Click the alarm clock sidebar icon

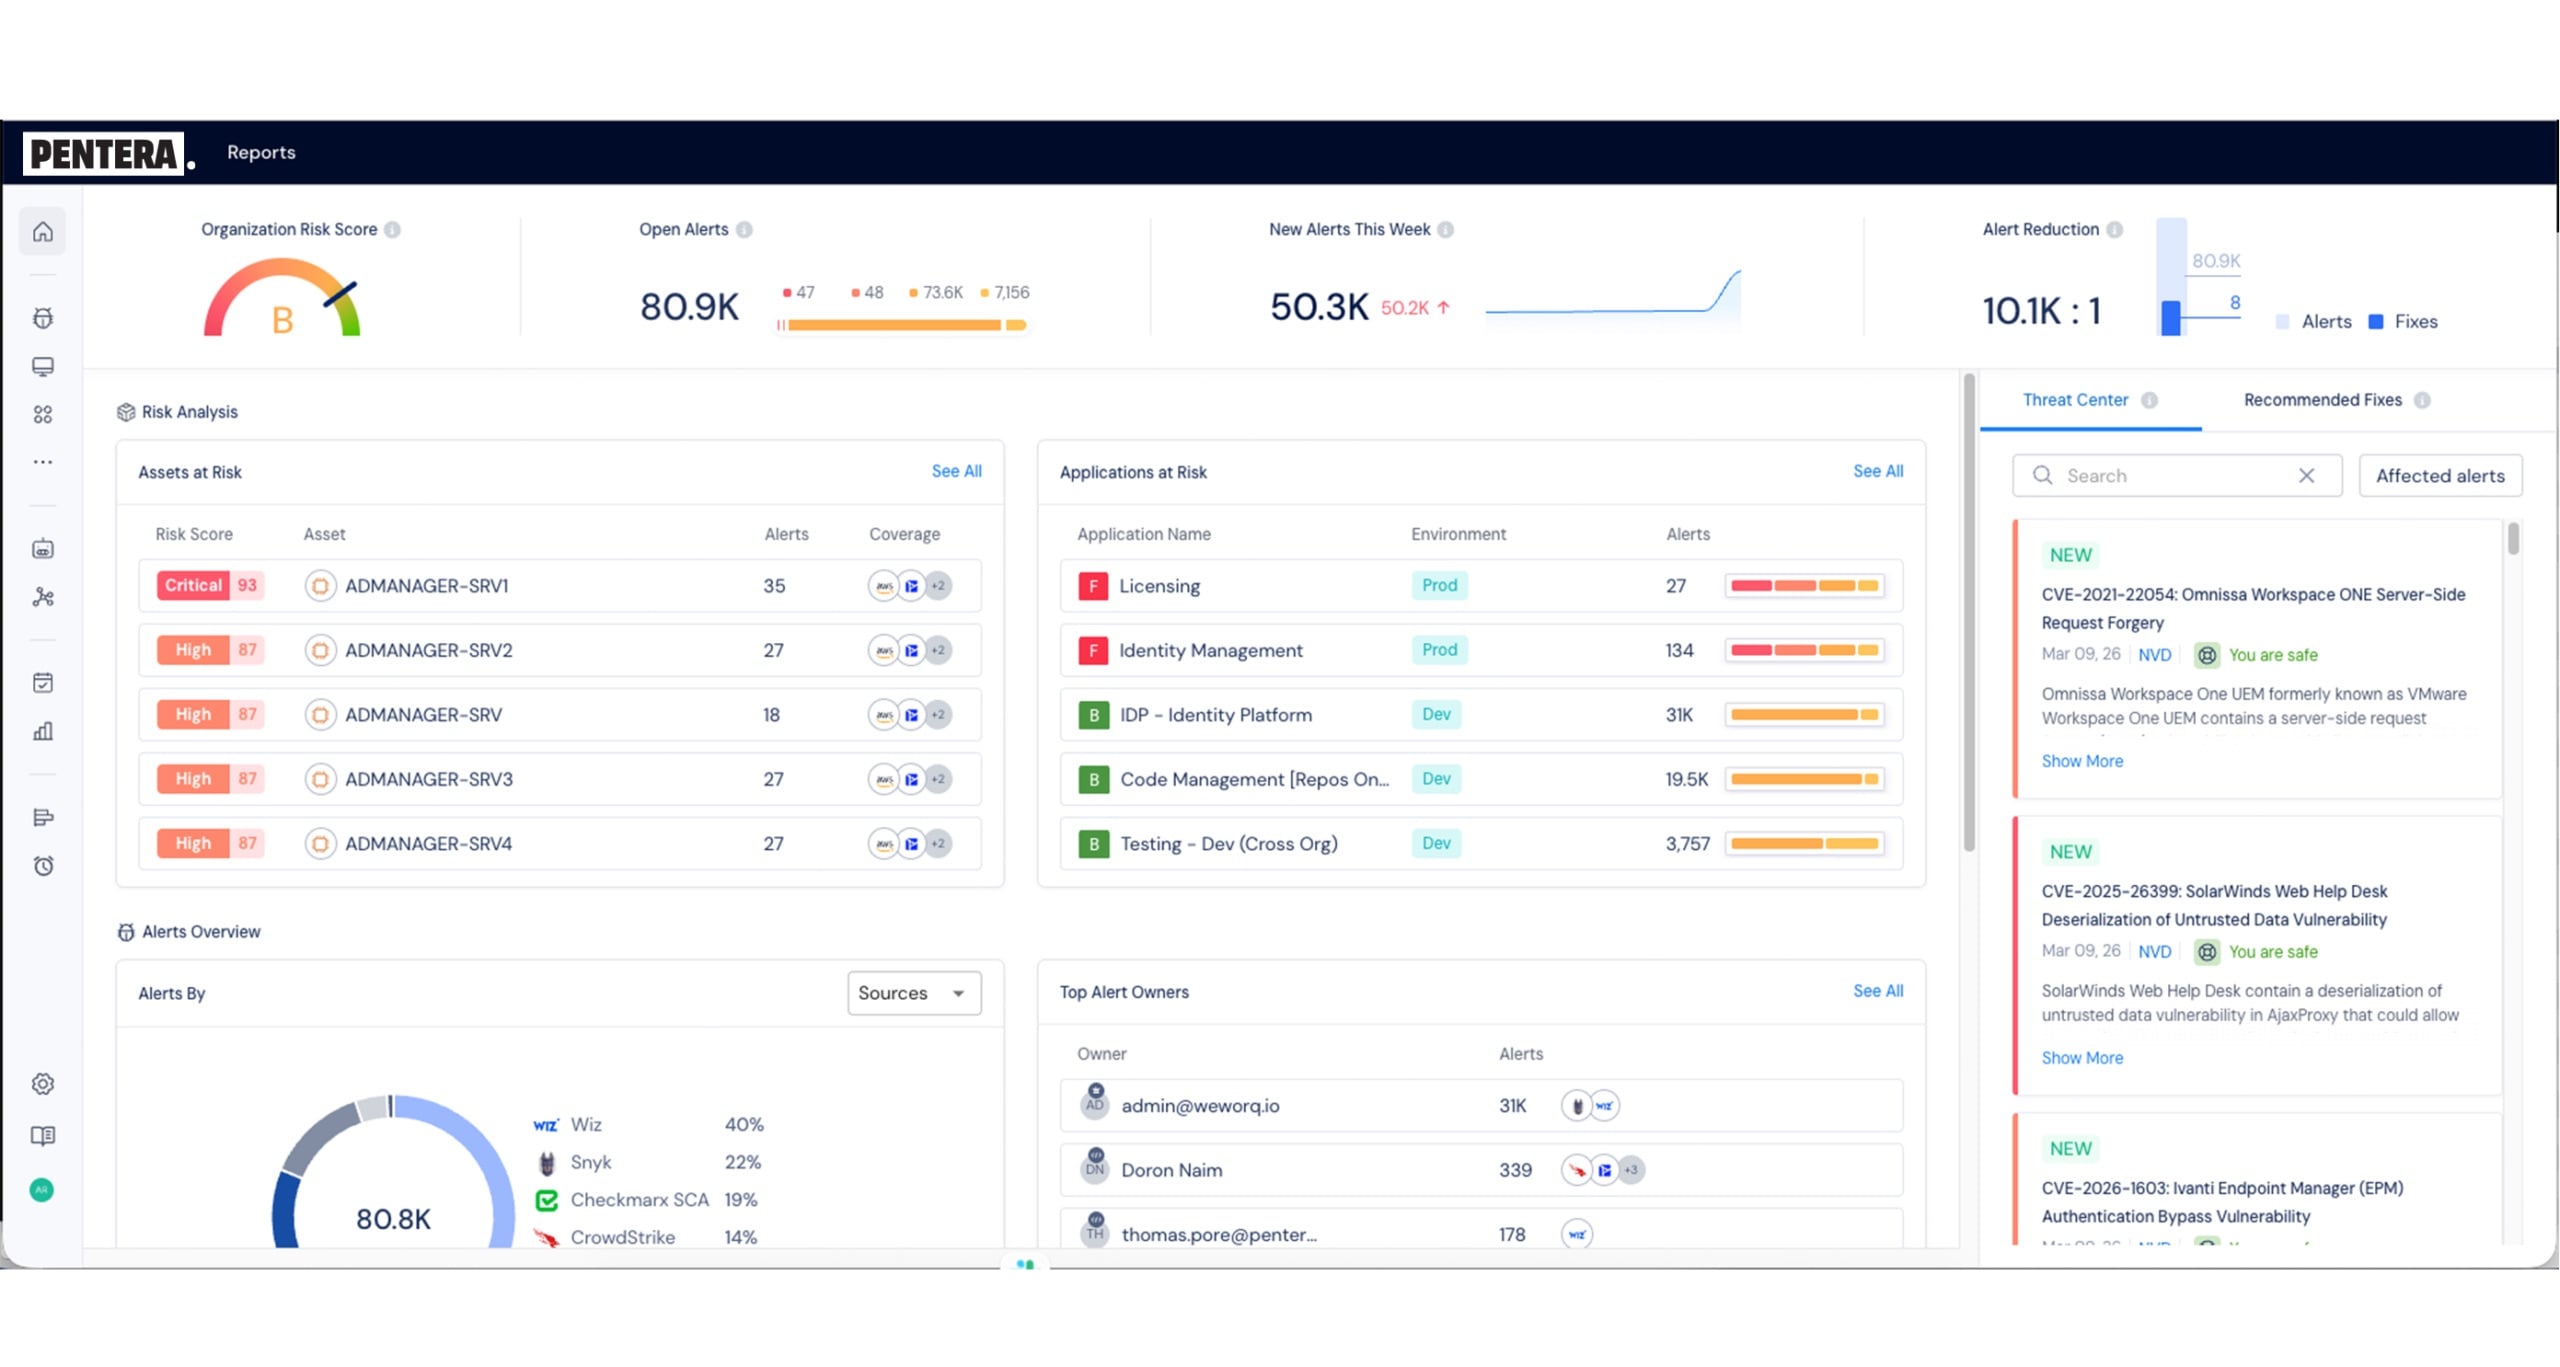click(x=42, y=866)
